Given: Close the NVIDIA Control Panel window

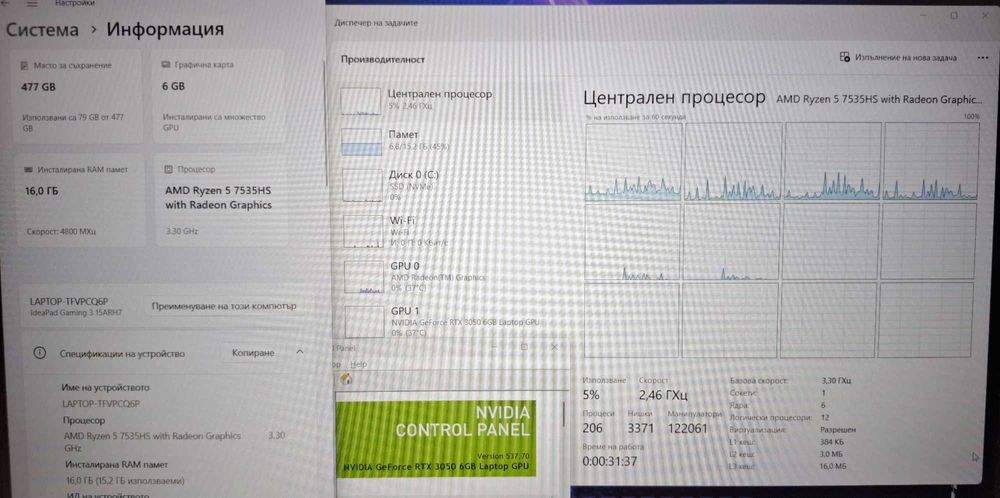Looking at the screenshot, I should 554,347.
